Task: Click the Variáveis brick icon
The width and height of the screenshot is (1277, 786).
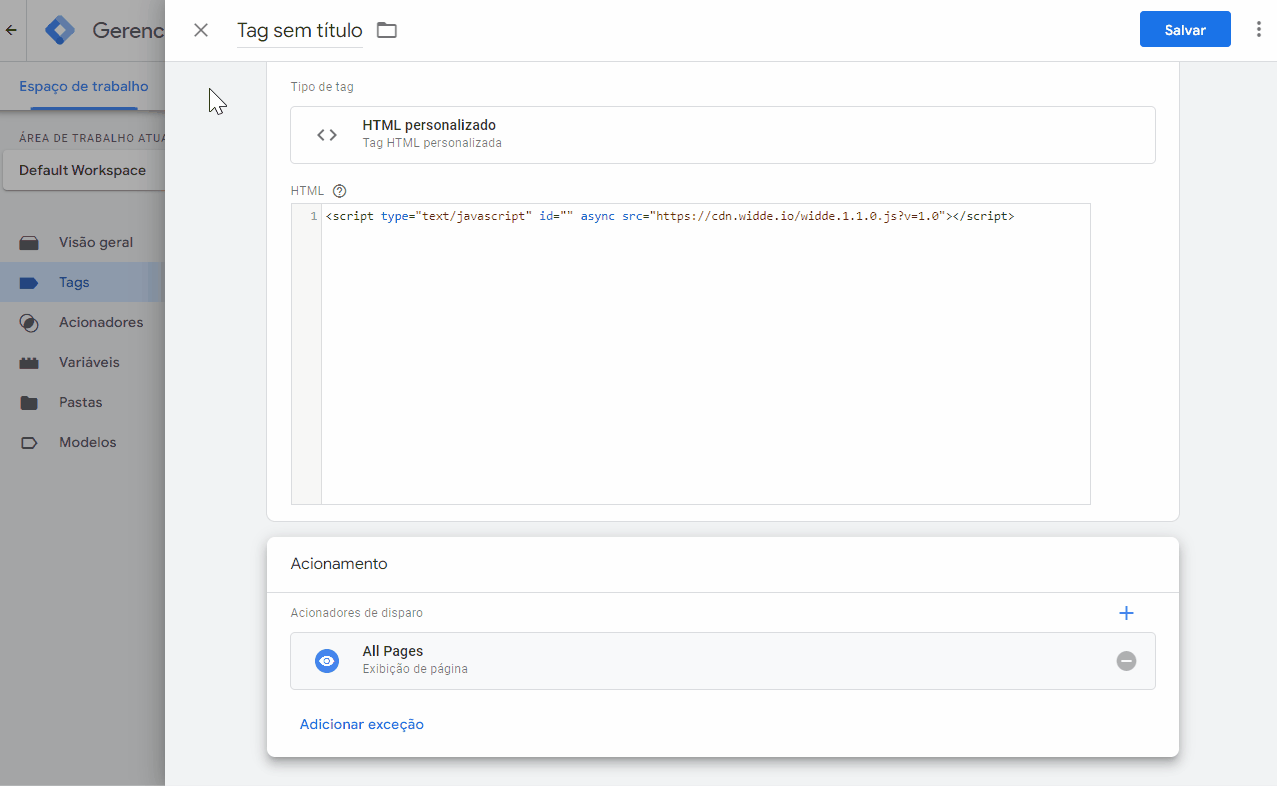Action: [x=29, y=363]
